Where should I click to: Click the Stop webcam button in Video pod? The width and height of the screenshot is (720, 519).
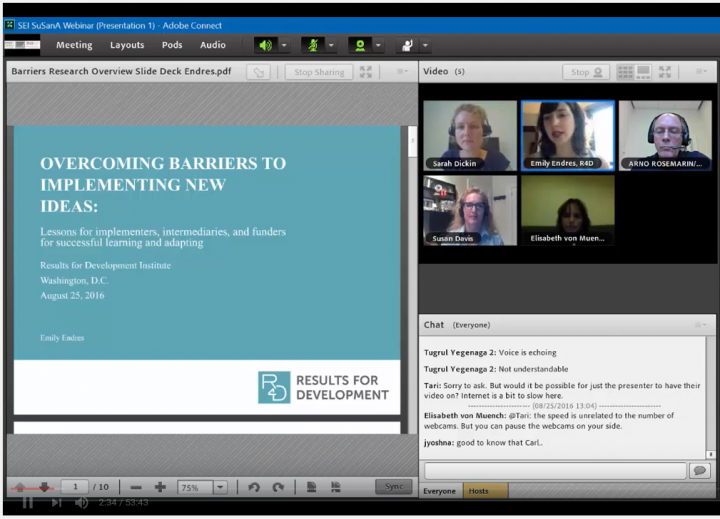pyautogui.click(x=587, y=72)
